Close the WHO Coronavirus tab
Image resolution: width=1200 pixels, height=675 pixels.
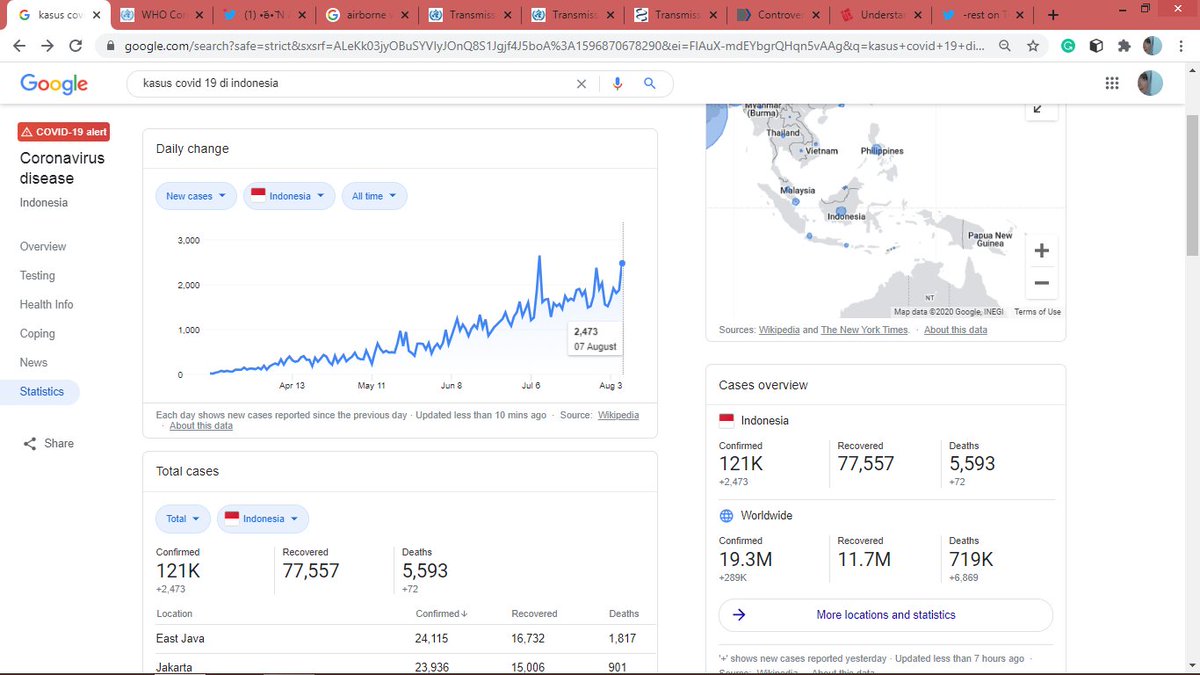[199, 15]
